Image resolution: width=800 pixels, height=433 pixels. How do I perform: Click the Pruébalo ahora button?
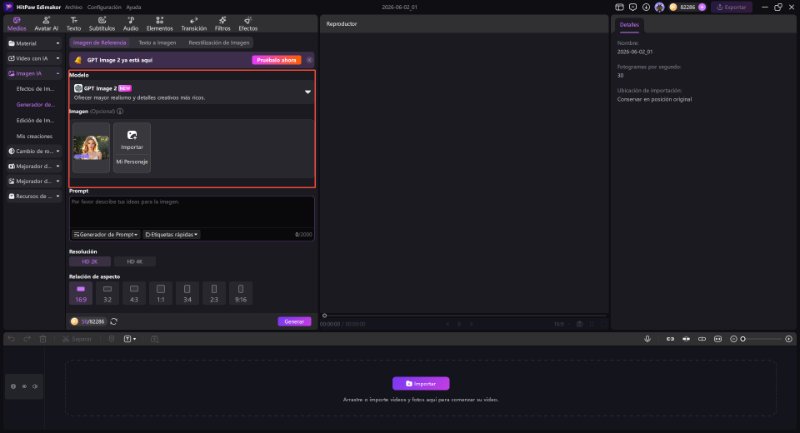(277, 60)
